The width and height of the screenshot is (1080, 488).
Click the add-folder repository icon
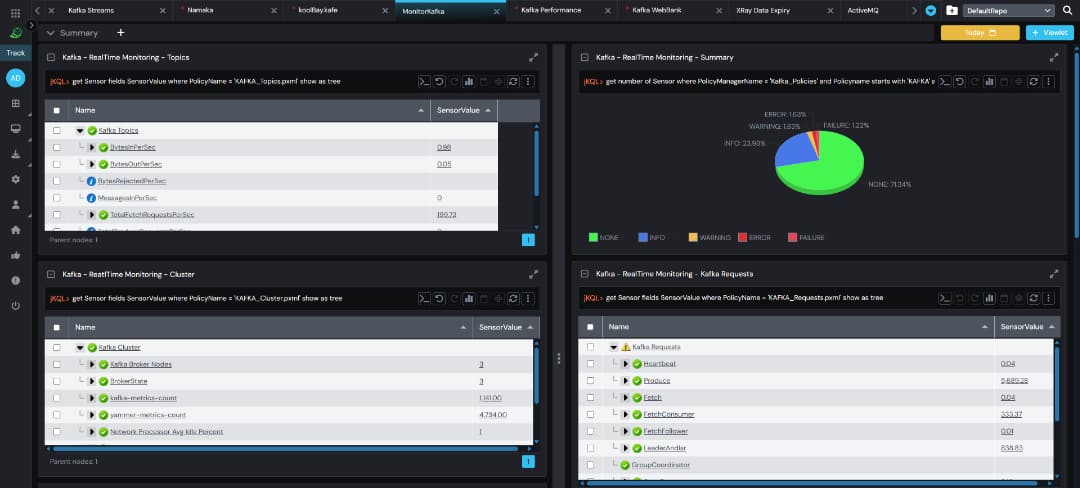[951, 10]
